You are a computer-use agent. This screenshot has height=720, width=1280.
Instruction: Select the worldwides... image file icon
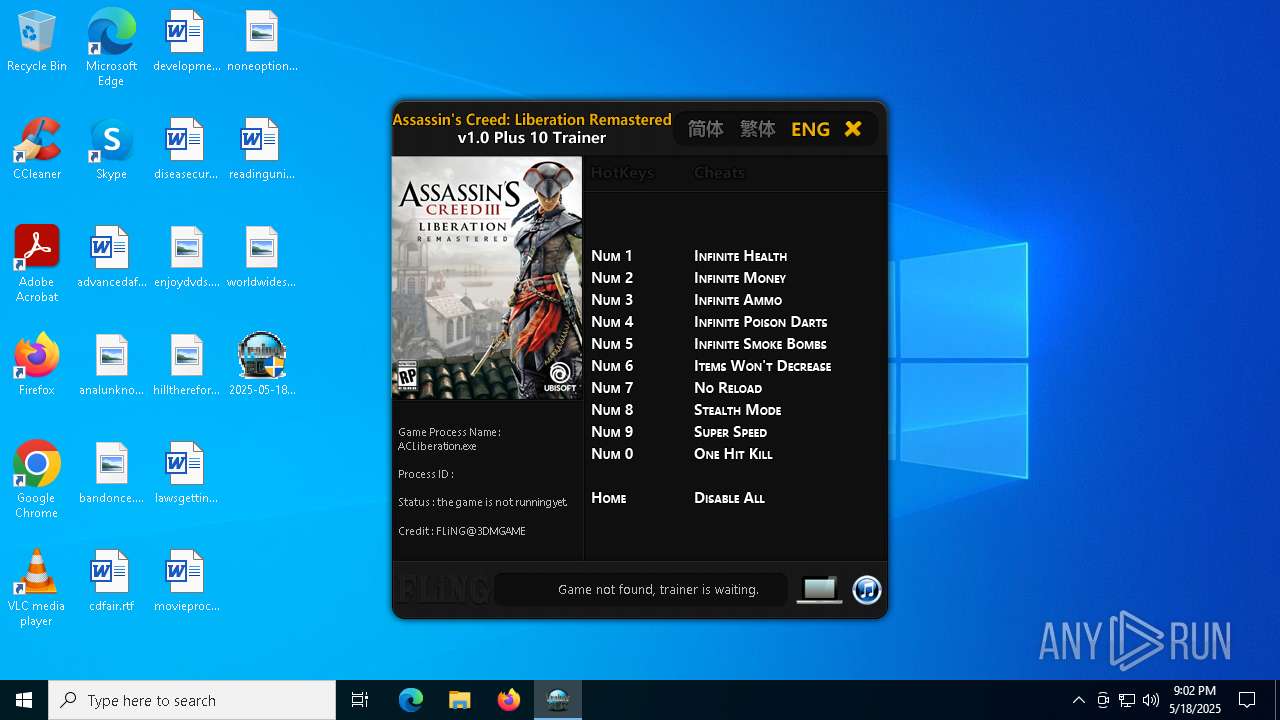[261, 258]
